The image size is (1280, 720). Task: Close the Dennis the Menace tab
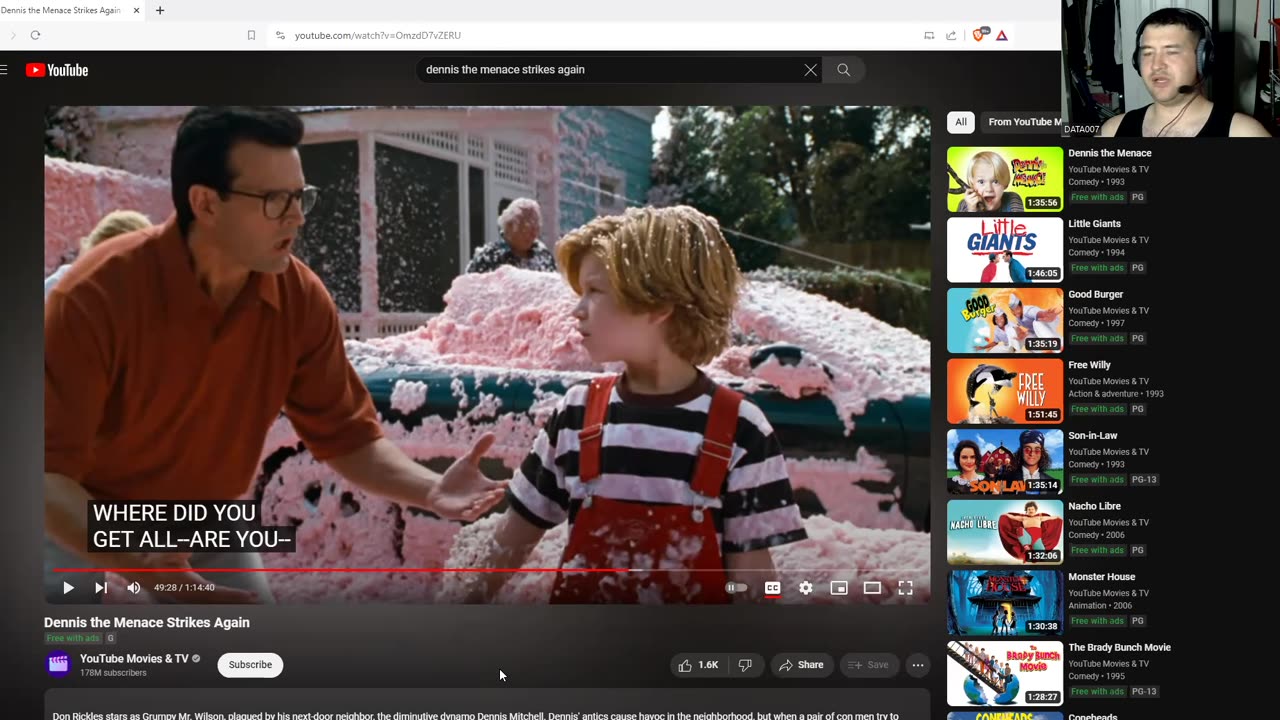[136, 10]
